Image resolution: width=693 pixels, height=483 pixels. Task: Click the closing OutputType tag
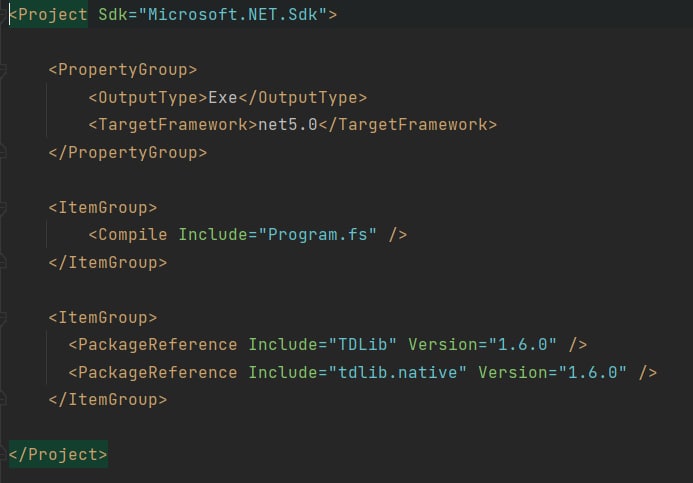coord(303,97)
